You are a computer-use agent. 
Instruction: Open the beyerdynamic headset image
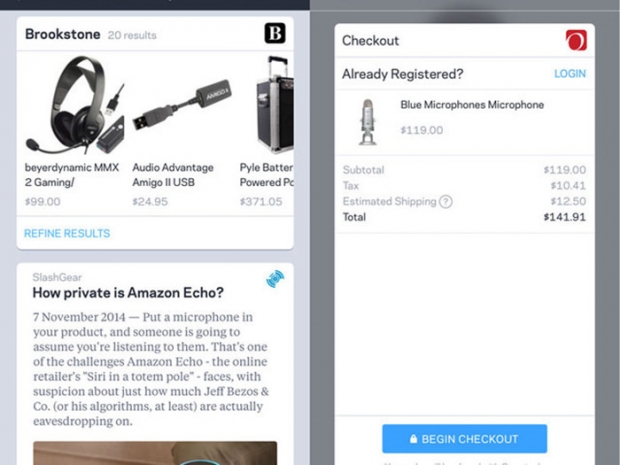pos(74,103)
